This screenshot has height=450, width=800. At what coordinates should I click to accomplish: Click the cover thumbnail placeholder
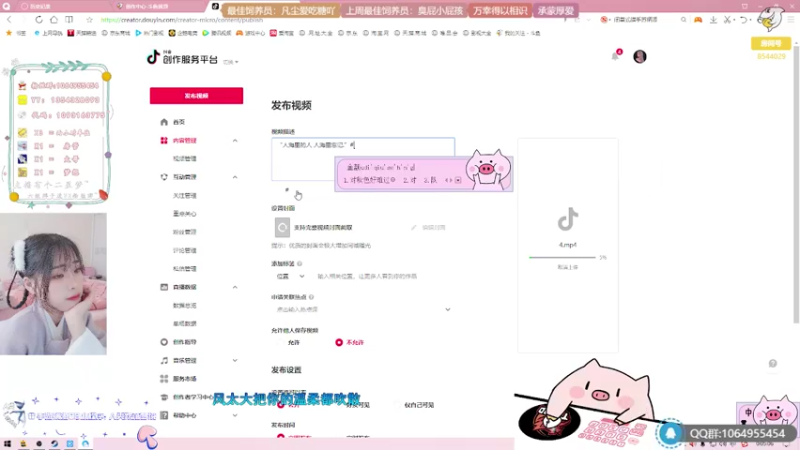click(282, 228)
